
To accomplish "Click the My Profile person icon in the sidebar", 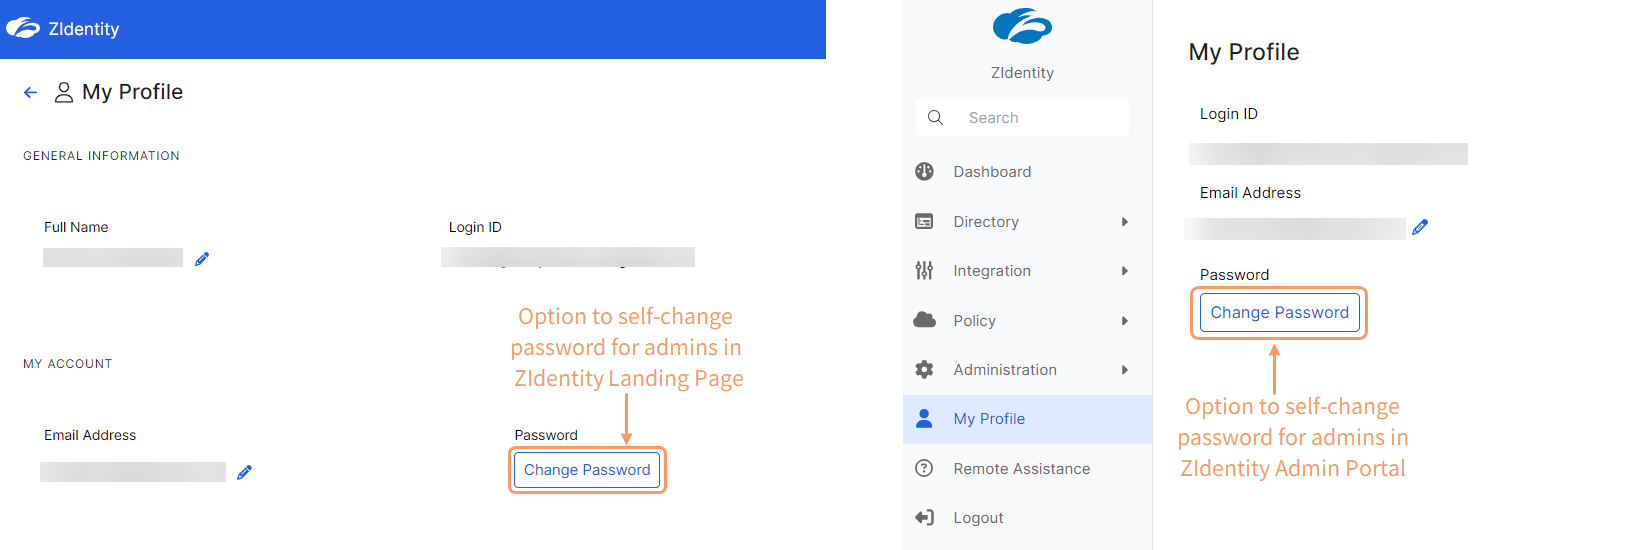I will point(924,418).
